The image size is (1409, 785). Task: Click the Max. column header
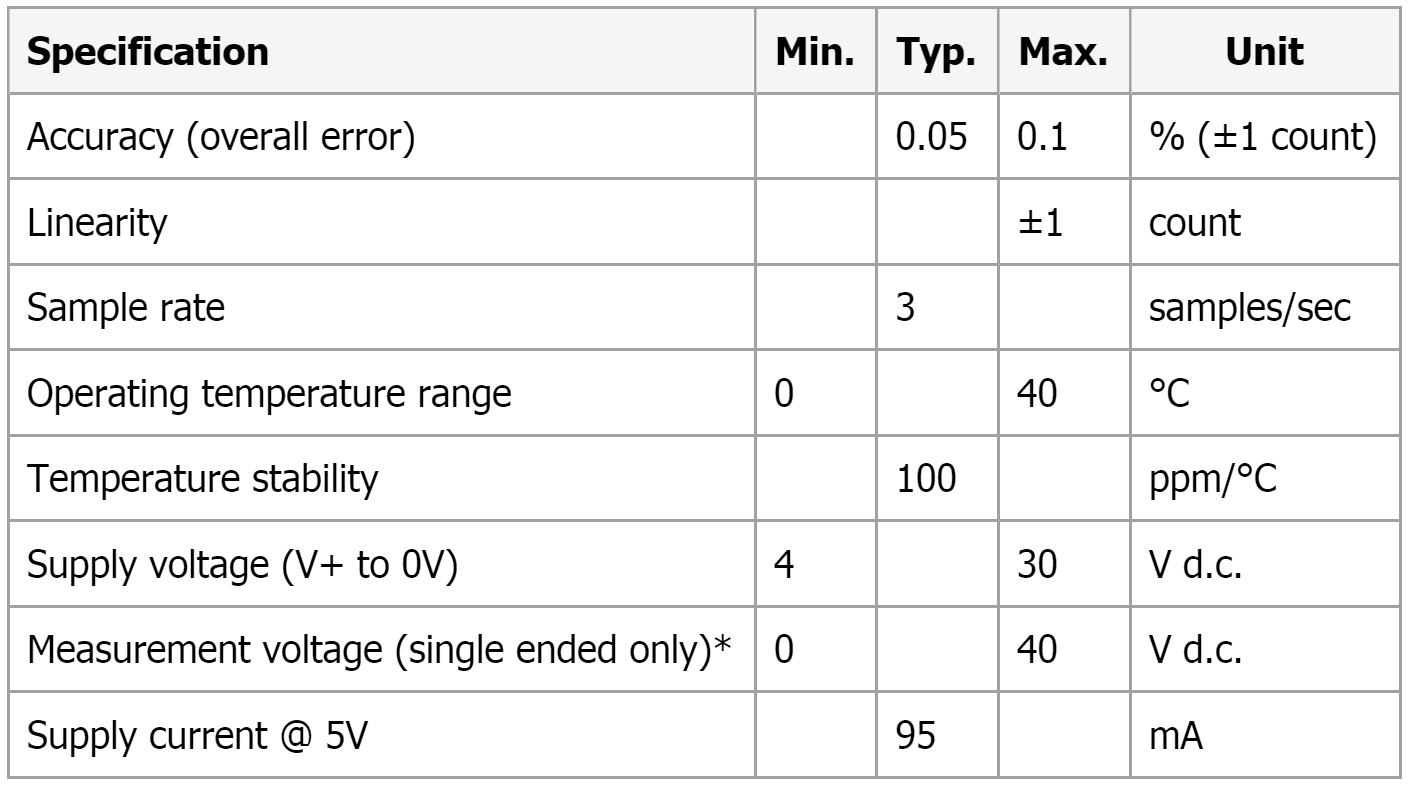point(1063,53)
